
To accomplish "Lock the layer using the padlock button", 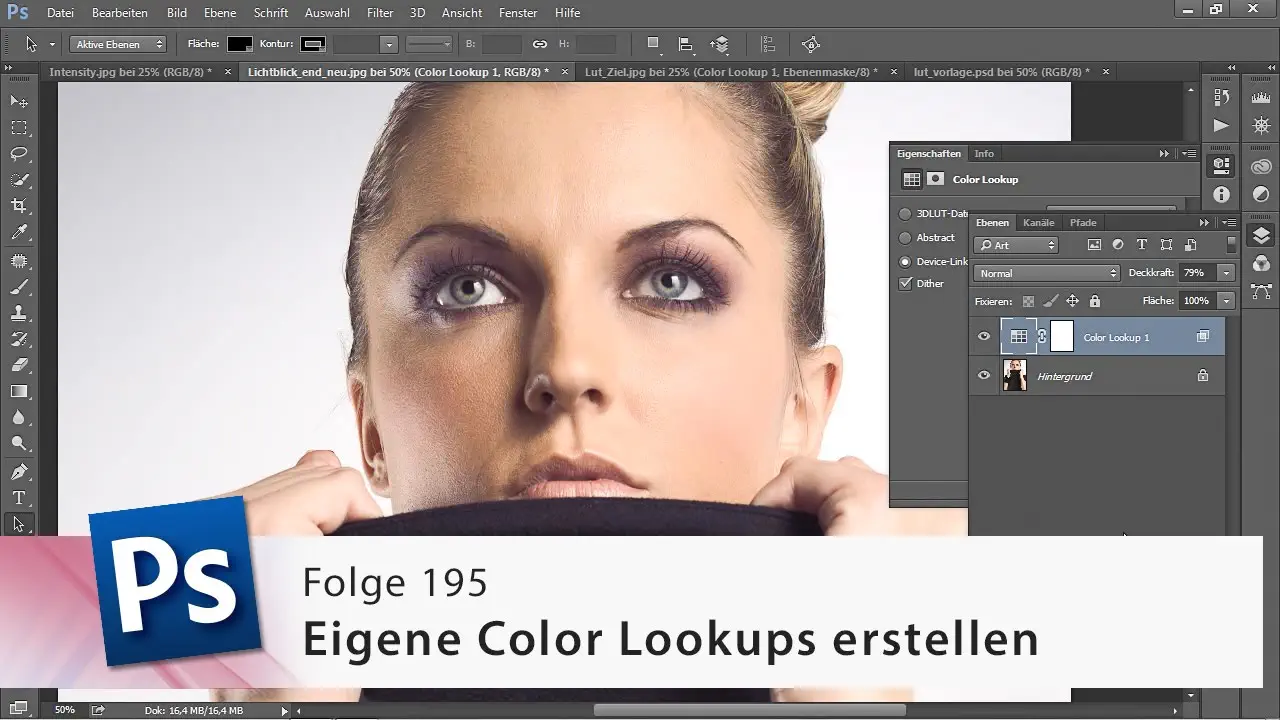I will pos(1095,301).
